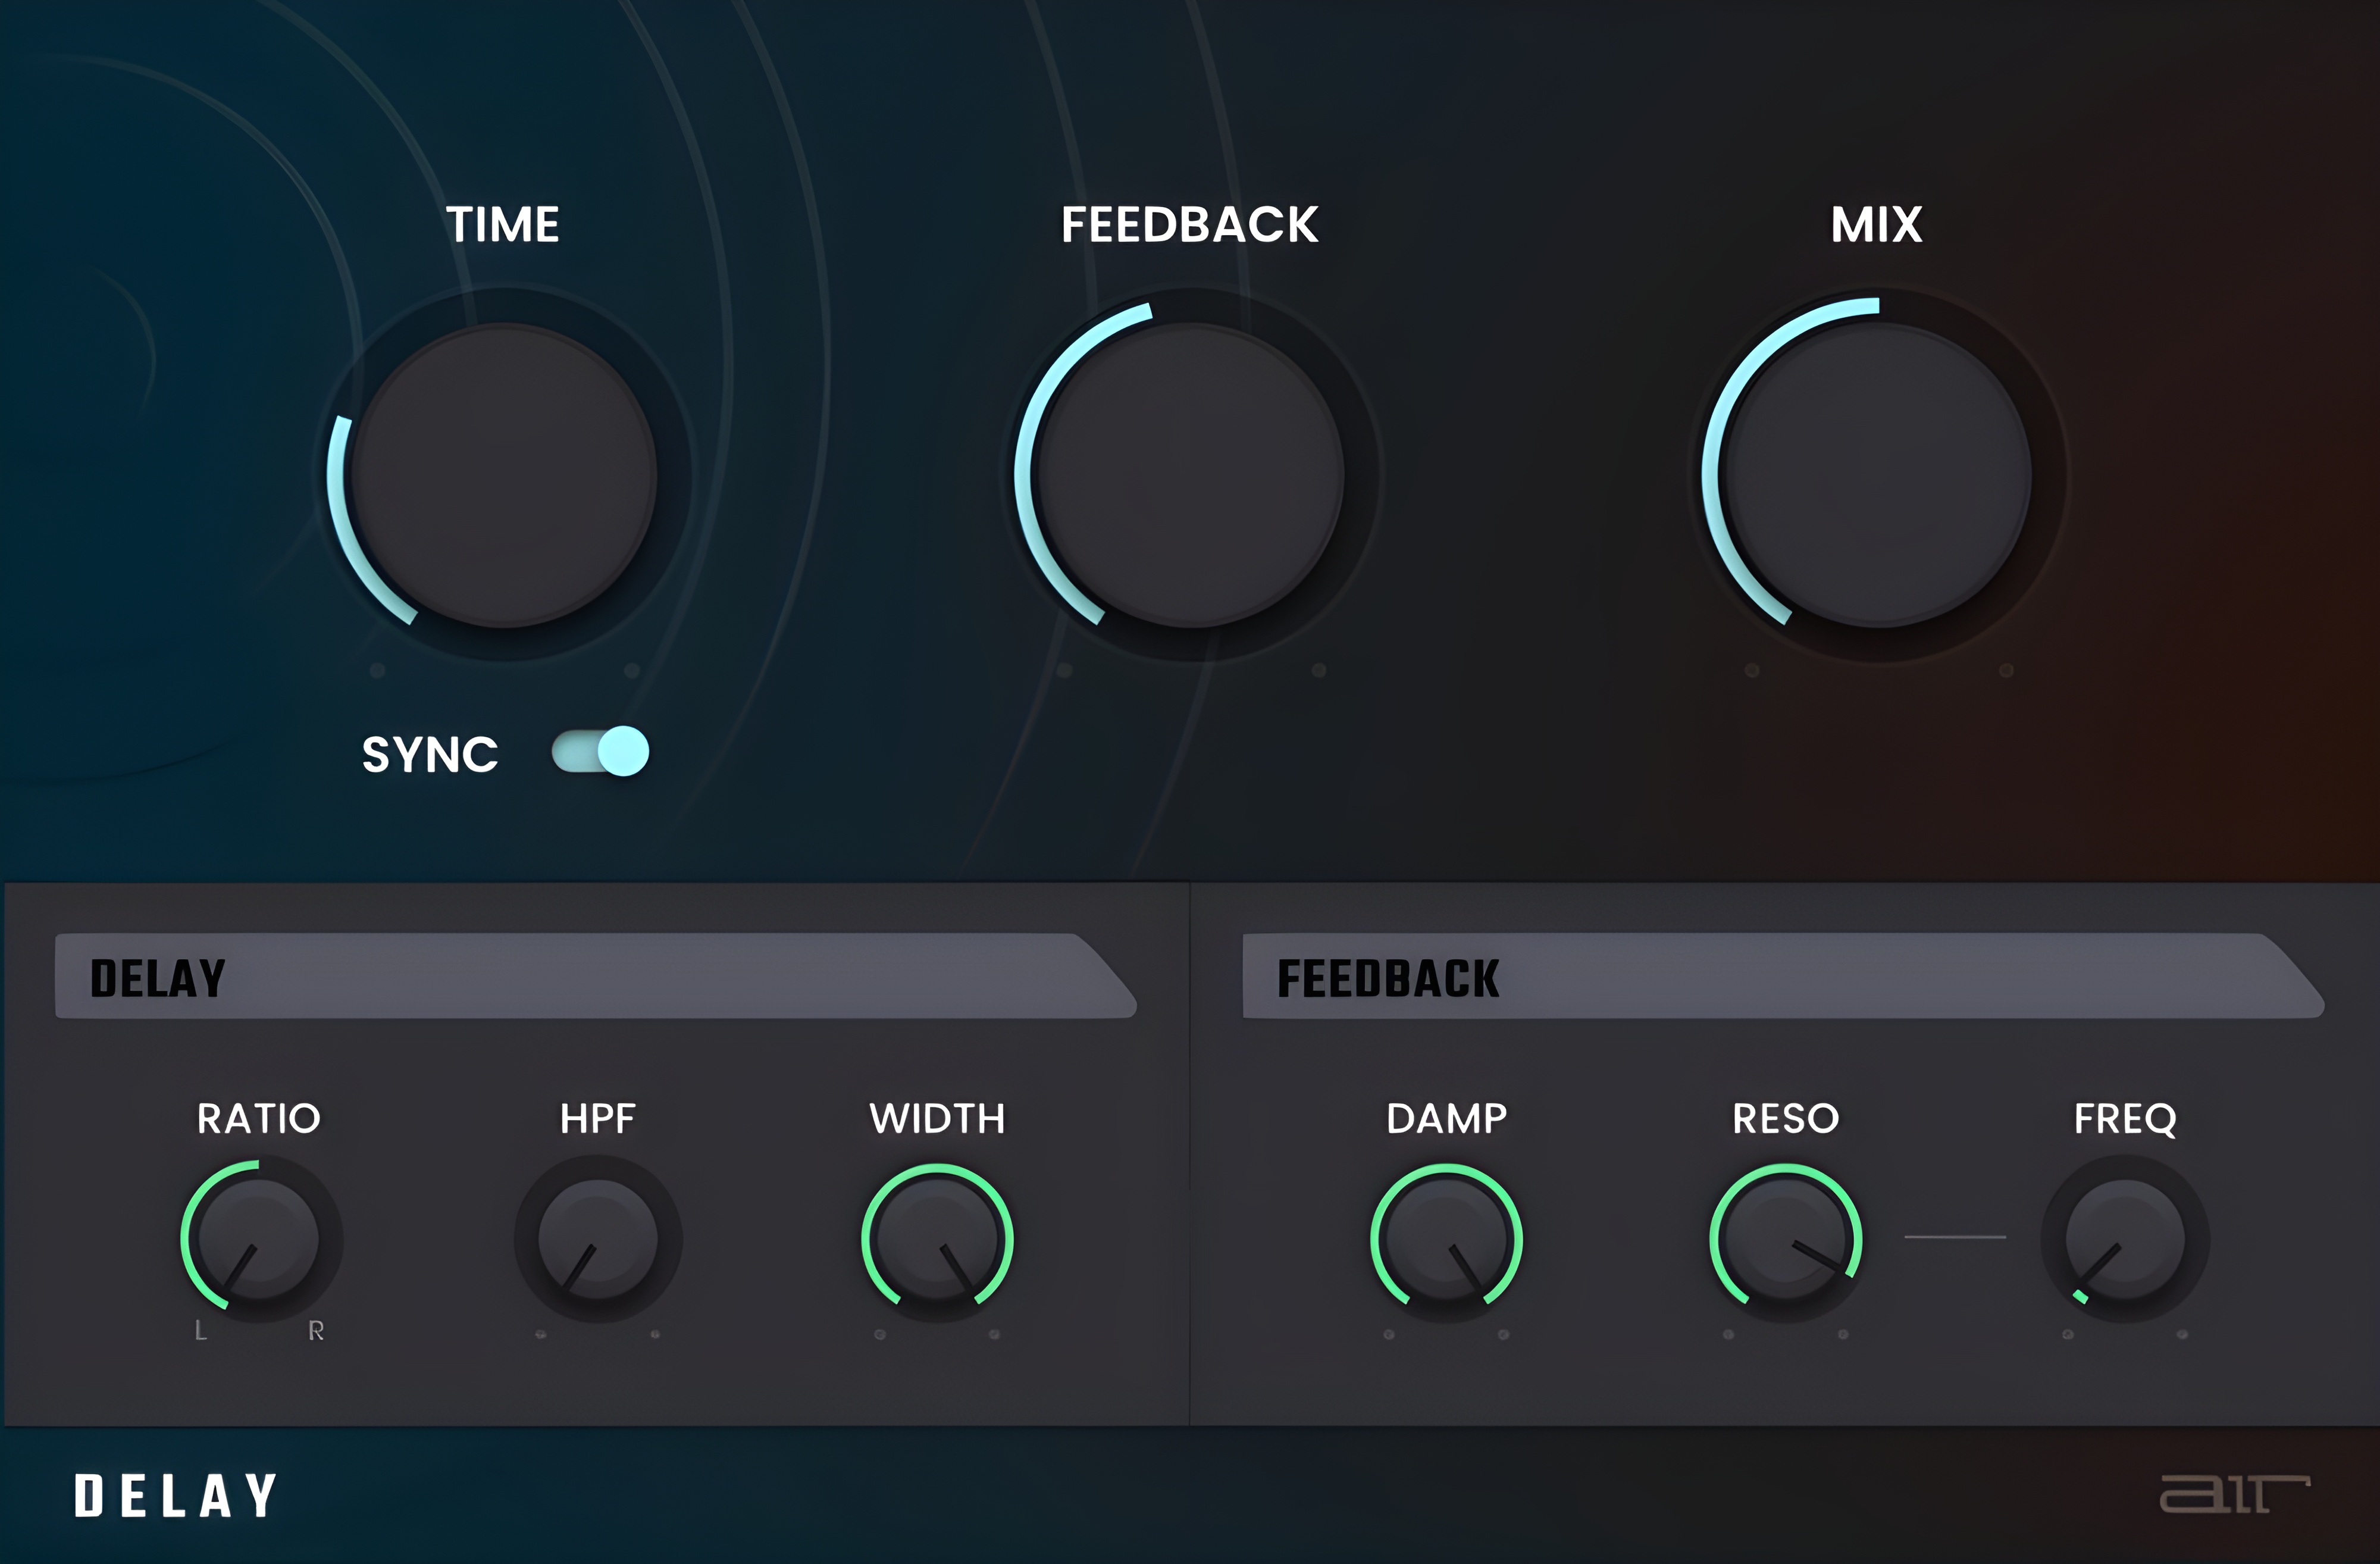Click the large MIX knob
The height and width of the screenshot is (1564, 2380).
coord(1878,475)
